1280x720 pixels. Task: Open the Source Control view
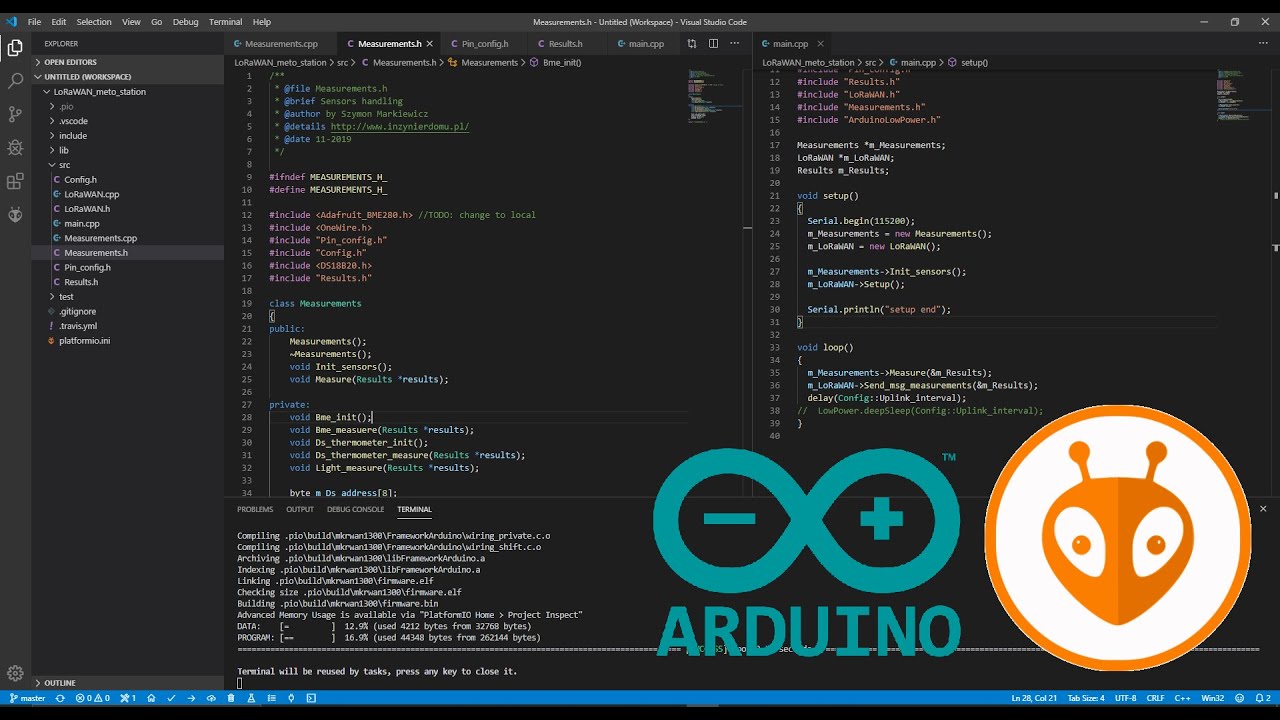pyautogui.click(x=15, y=114)
